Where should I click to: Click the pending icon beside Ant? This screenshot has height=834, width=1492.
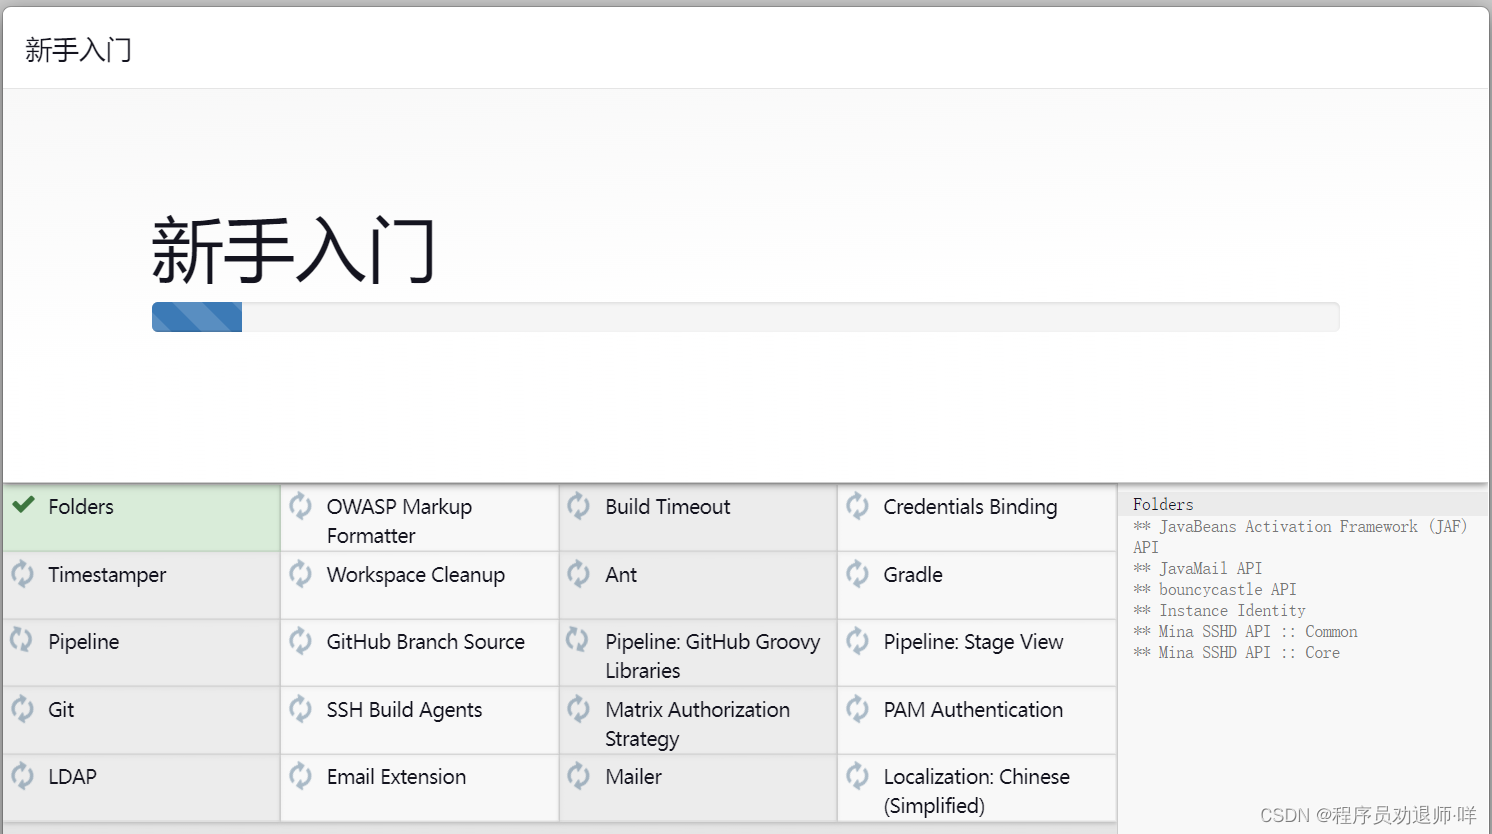click(x=579, y=574)
